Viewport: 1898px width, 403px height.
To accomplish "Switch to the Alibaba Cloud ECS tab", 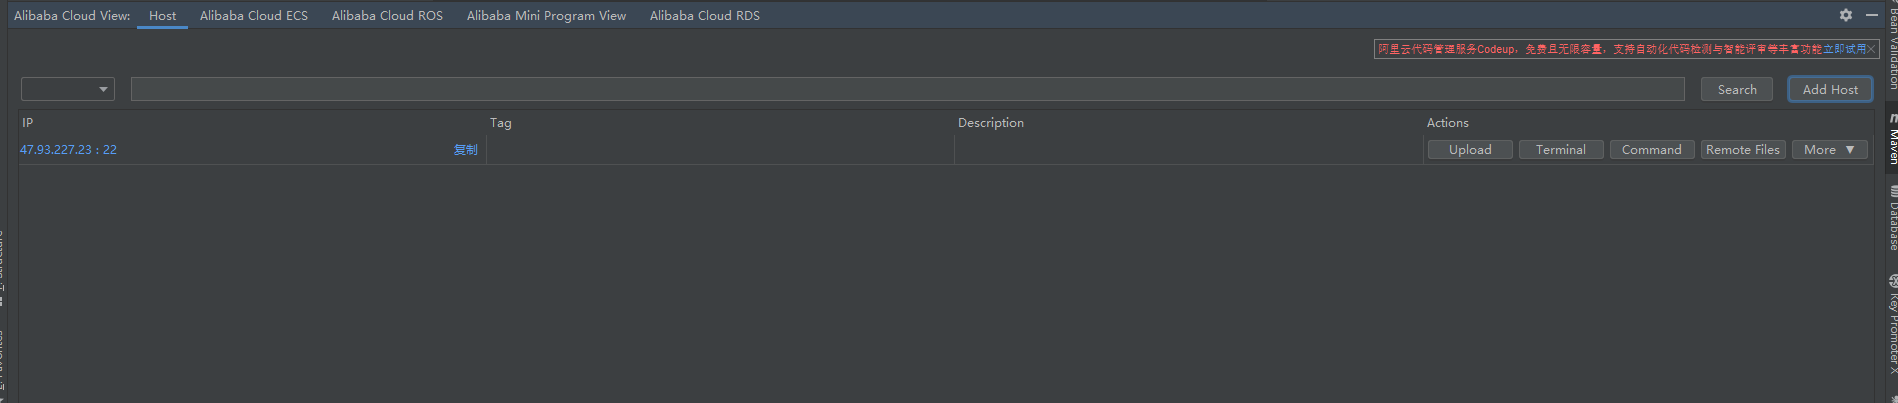I will (254, 16).
